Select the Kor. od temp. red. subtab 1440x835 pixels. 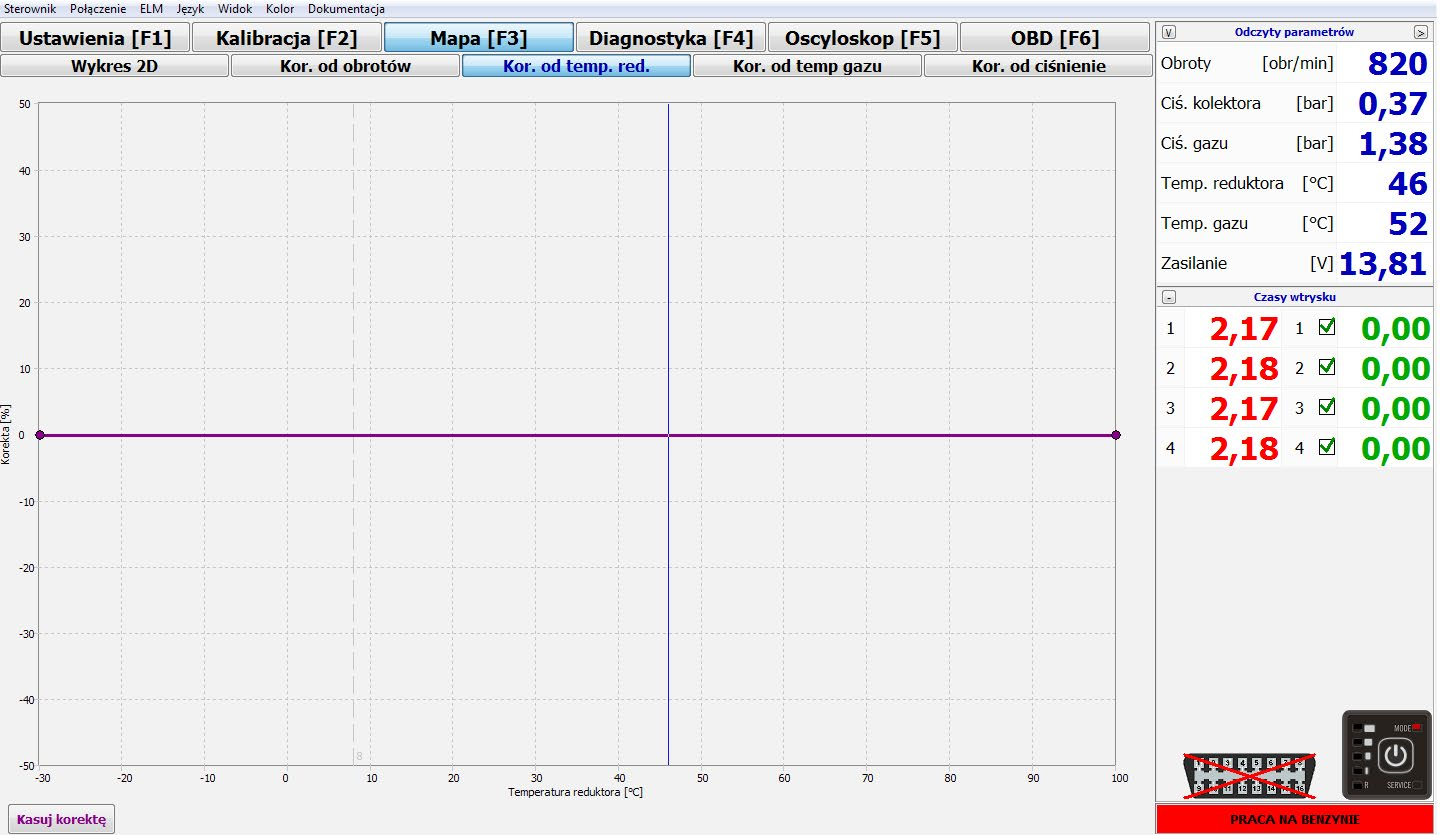tap(576, 66)
